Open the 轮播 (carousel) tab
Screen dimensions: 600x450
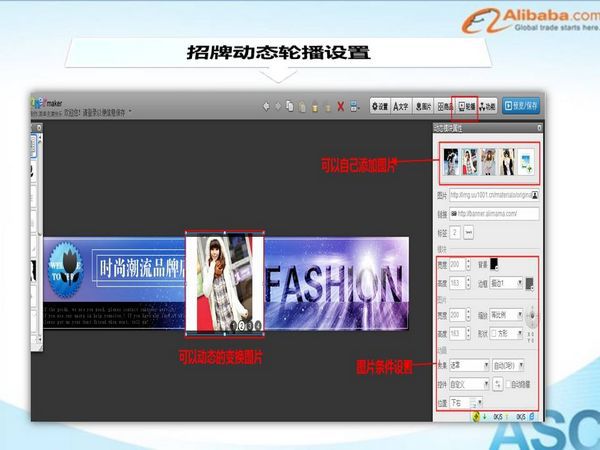[466, 106]
